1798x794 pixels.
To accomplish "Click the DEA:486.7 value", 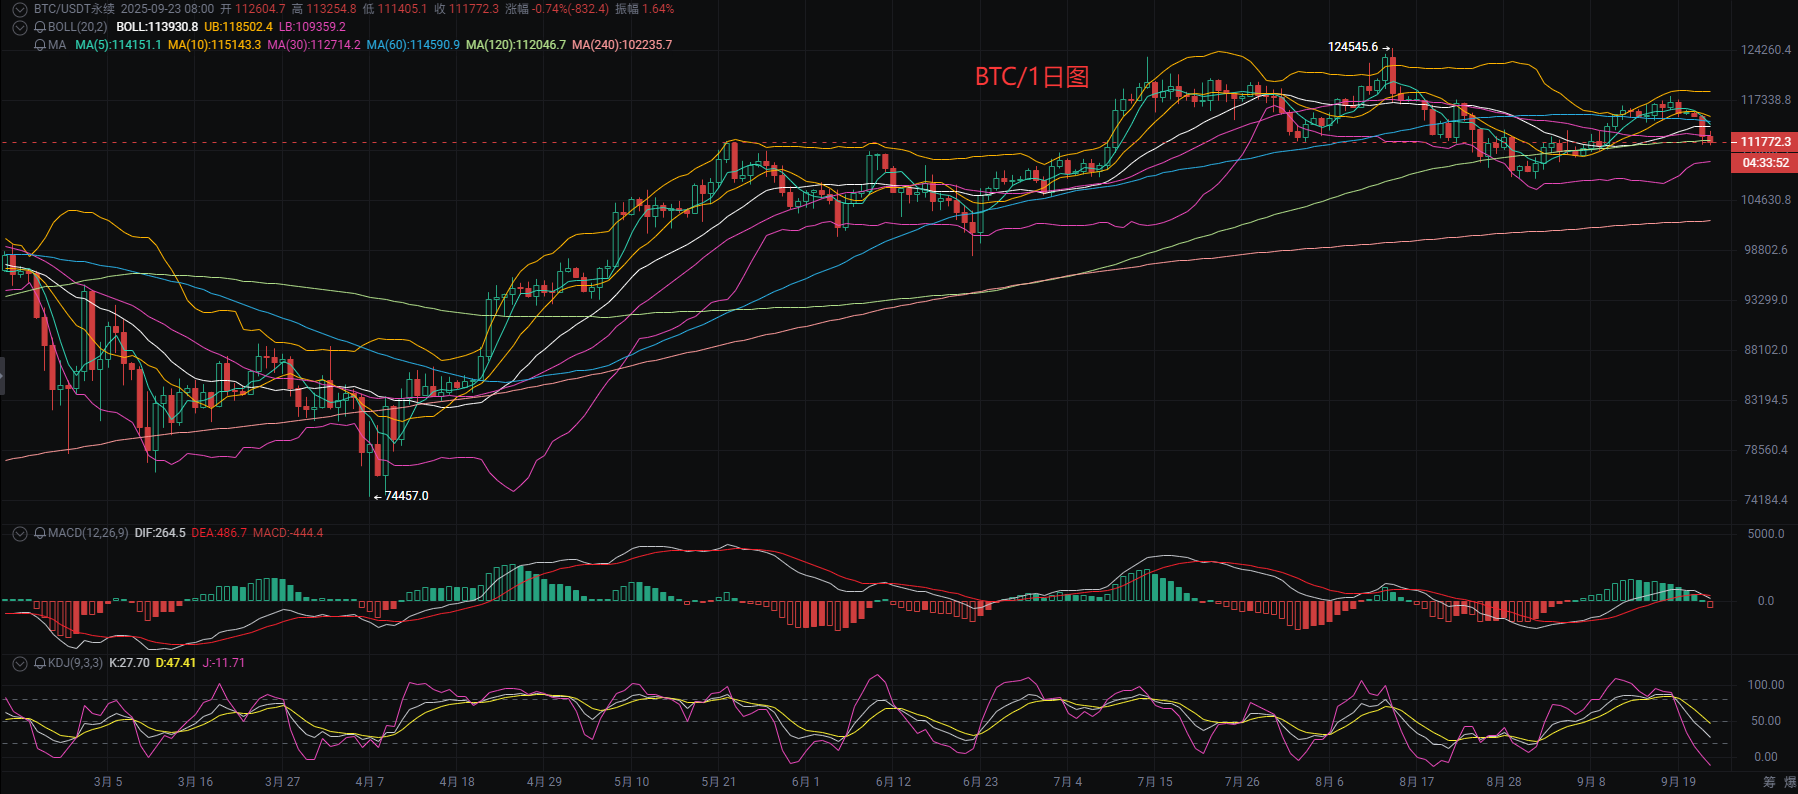I will click(x=219, y=533).
